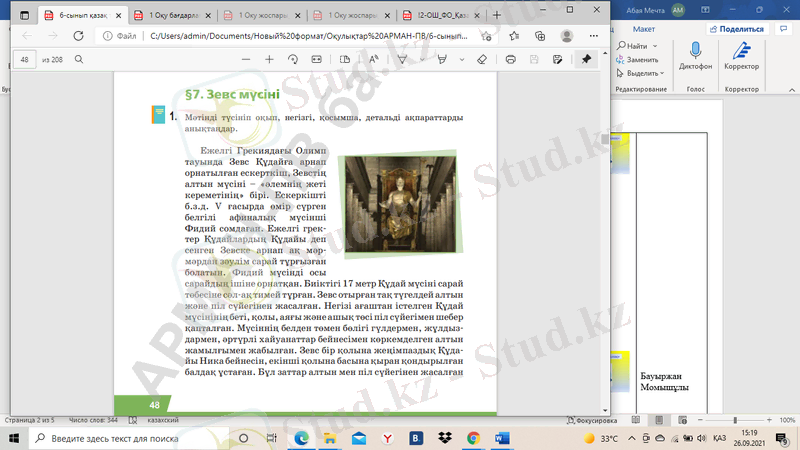Switch to the І2-ОШ_ФО_Қаз browser tab
The width and height of the screenshot is (800, 450).
(443, 15)
